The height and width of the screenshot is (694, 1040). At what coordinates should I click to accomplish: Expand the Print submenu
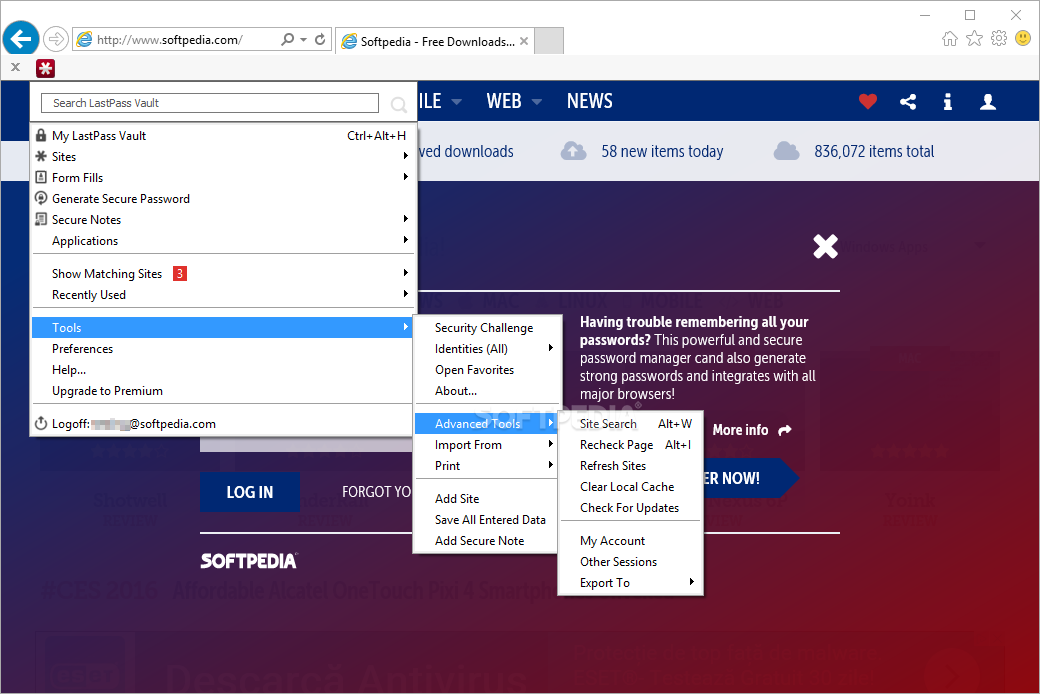click(486, 466)
